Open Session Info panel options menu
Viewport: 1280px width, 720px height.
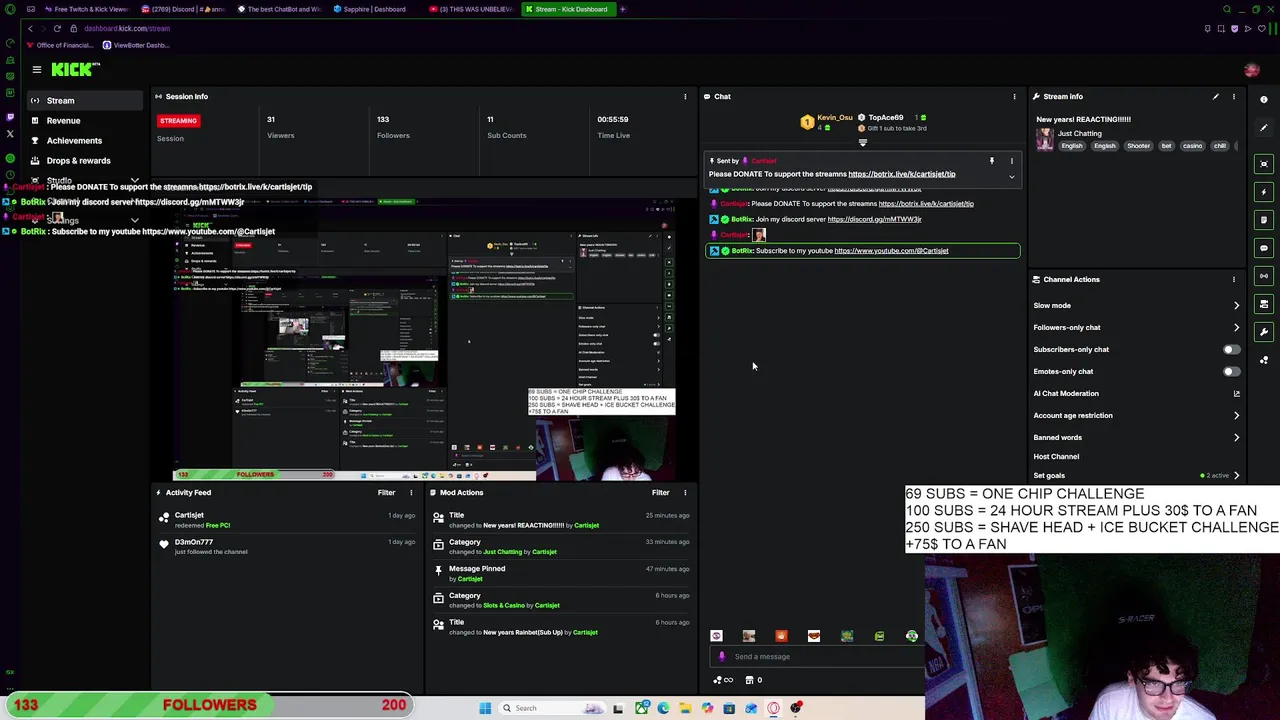click(x=685, y=97)
